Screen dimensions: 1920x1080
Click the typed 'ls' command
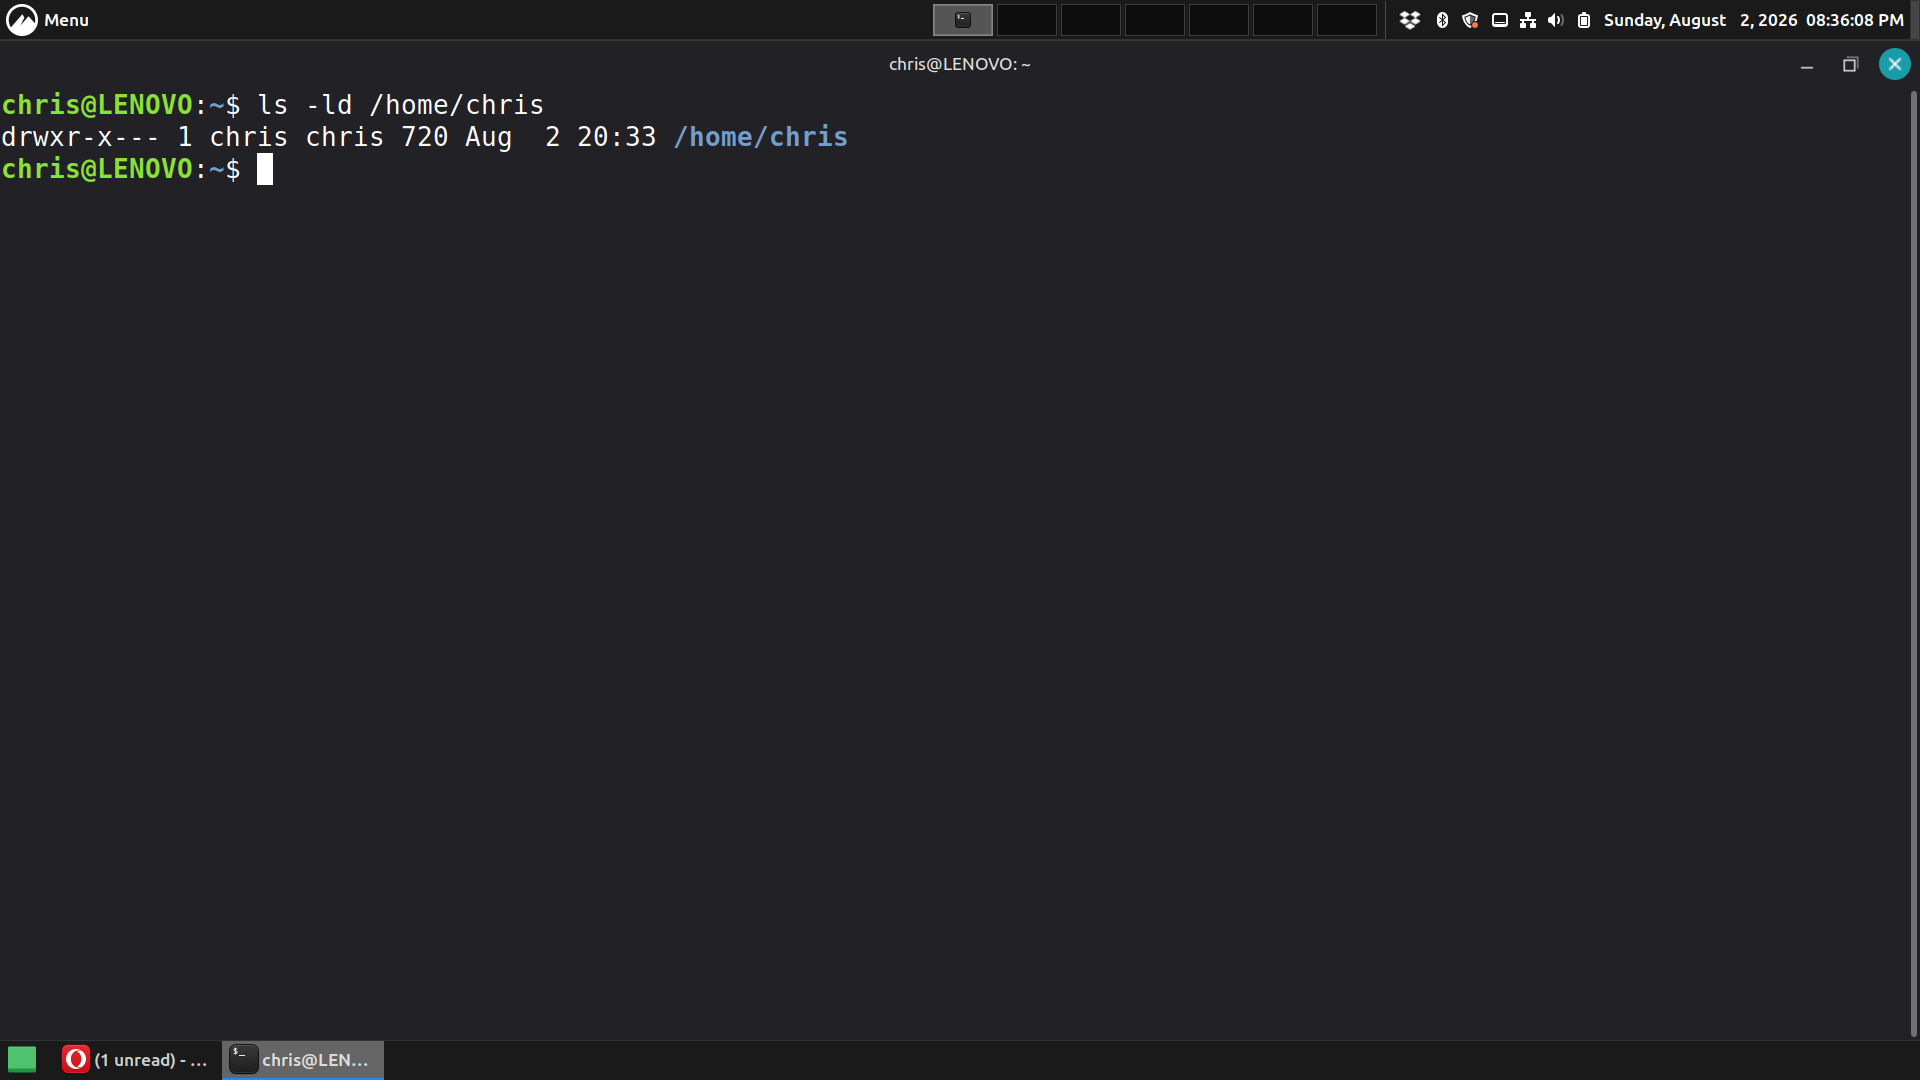[273, 105]
